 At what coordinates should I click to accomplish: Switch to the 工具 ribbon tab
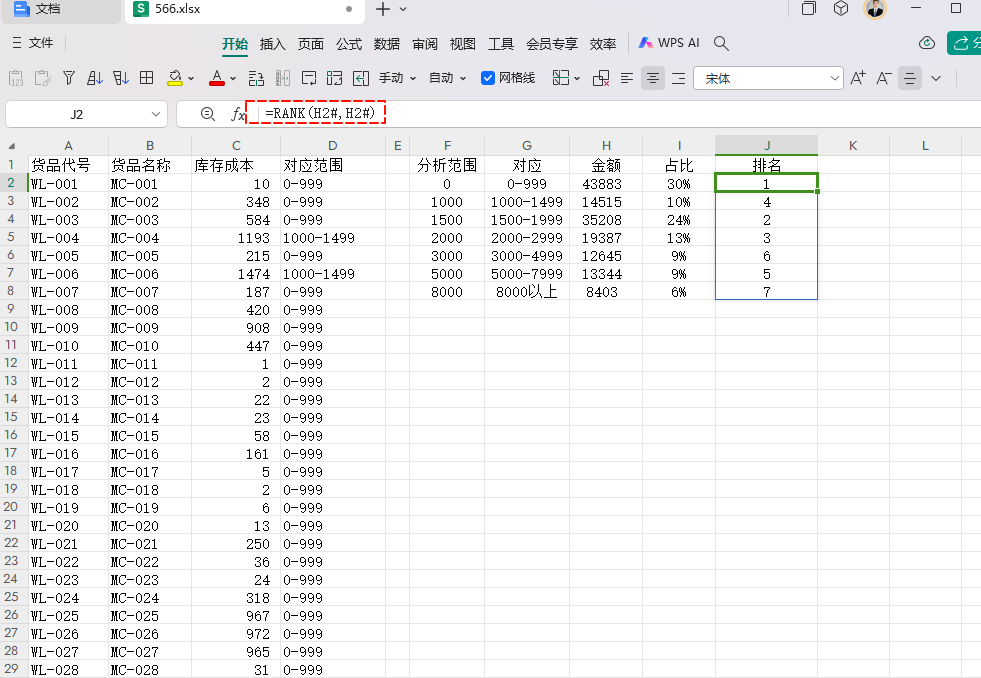click(x=501, y=44)
